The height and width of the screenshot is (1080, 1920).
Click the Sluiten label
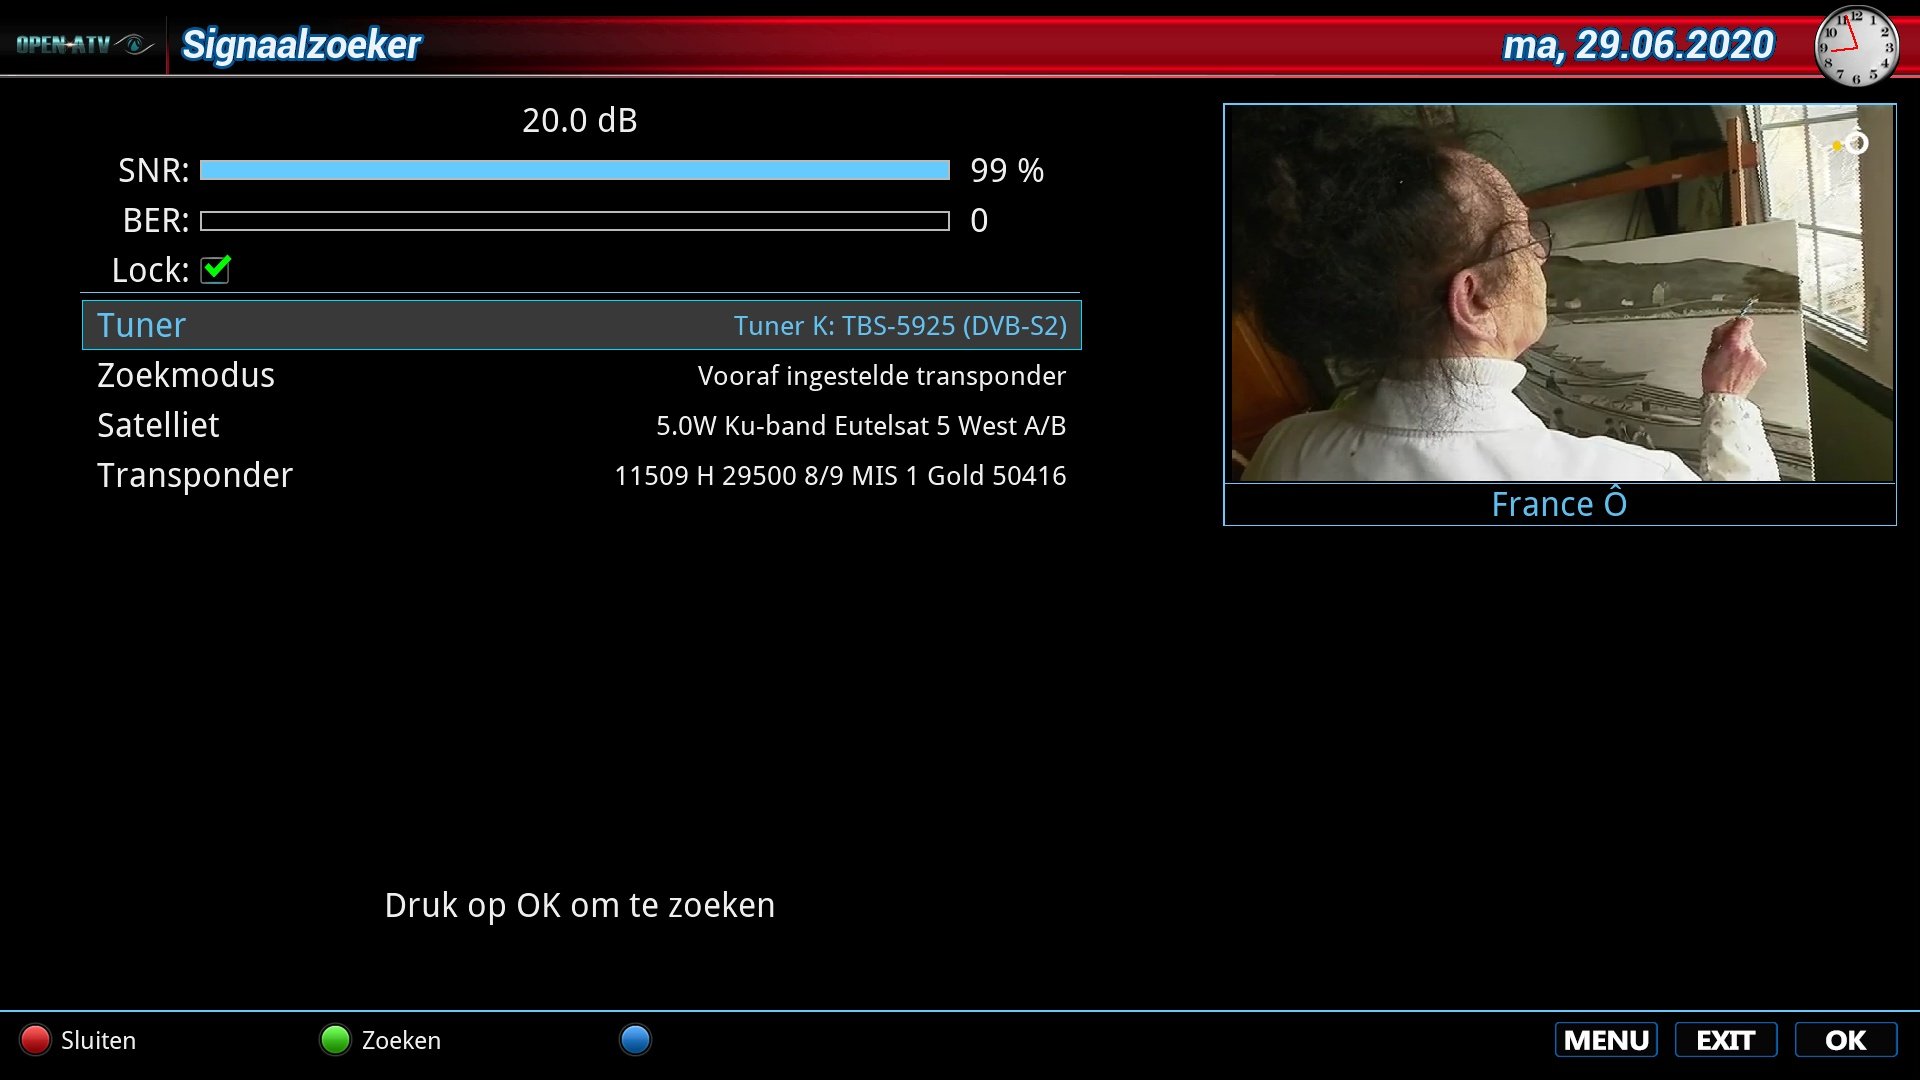tap(98, 1040)
